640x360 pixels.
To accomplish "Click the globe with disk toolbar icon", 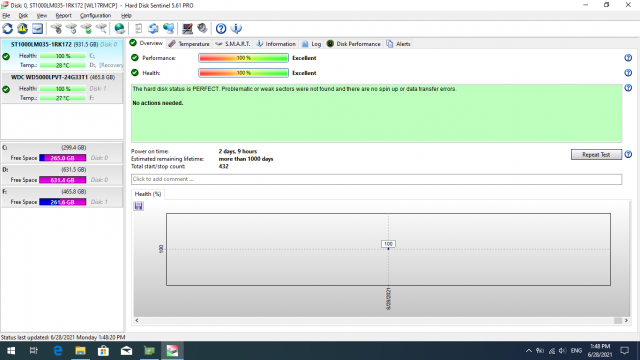I will [120, 29].
